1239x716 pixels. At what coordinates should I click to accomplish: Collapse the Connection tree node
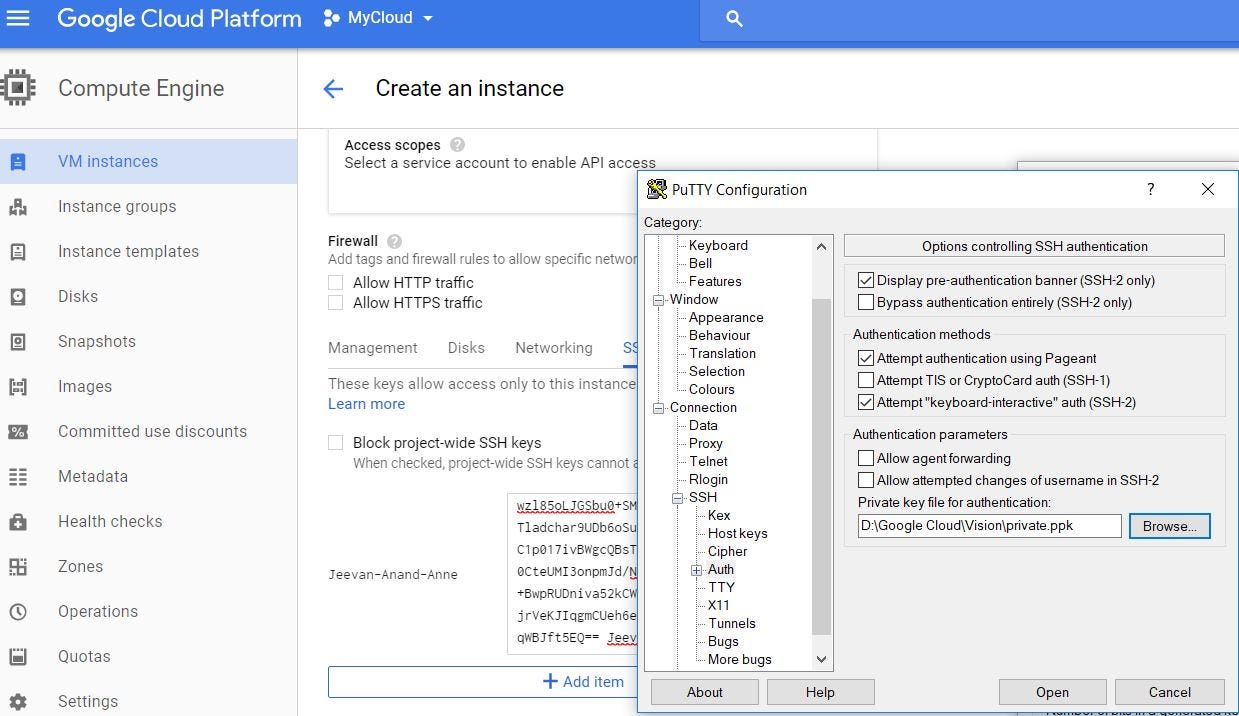pos(659,408)
